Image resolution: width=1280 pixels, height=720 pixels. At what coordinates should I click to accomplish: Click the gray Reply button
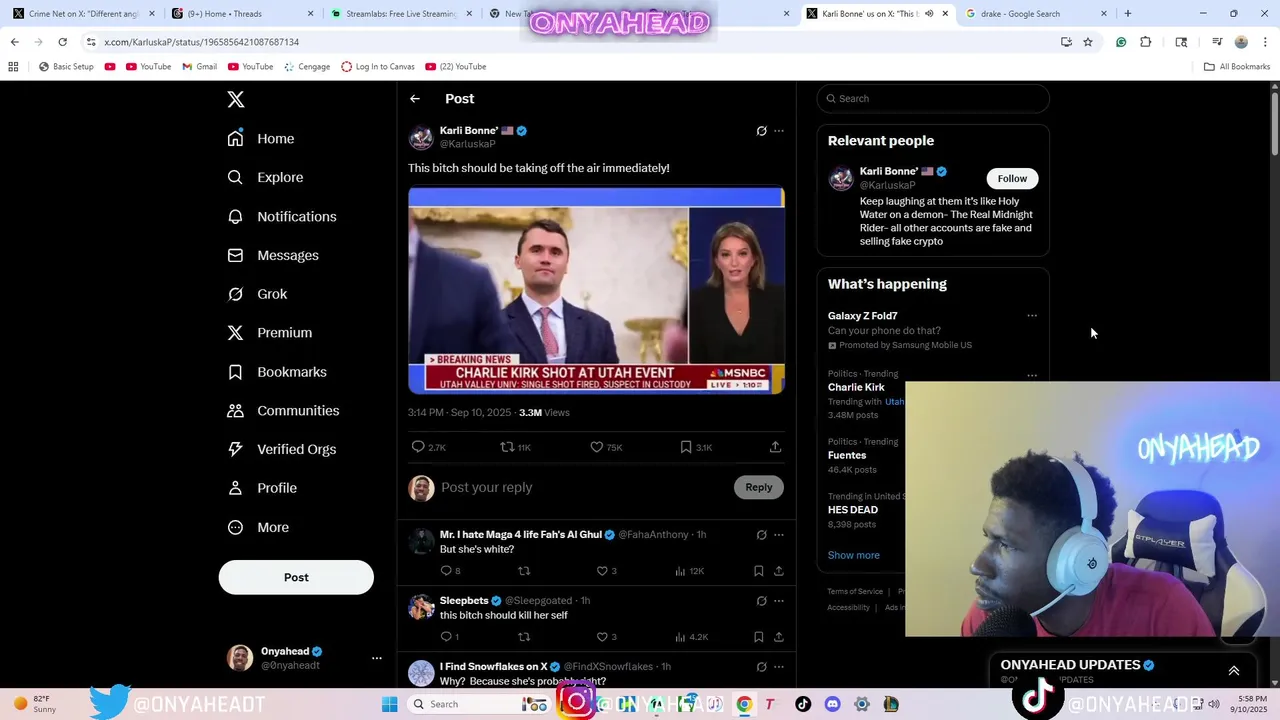[x=759, y=487]
